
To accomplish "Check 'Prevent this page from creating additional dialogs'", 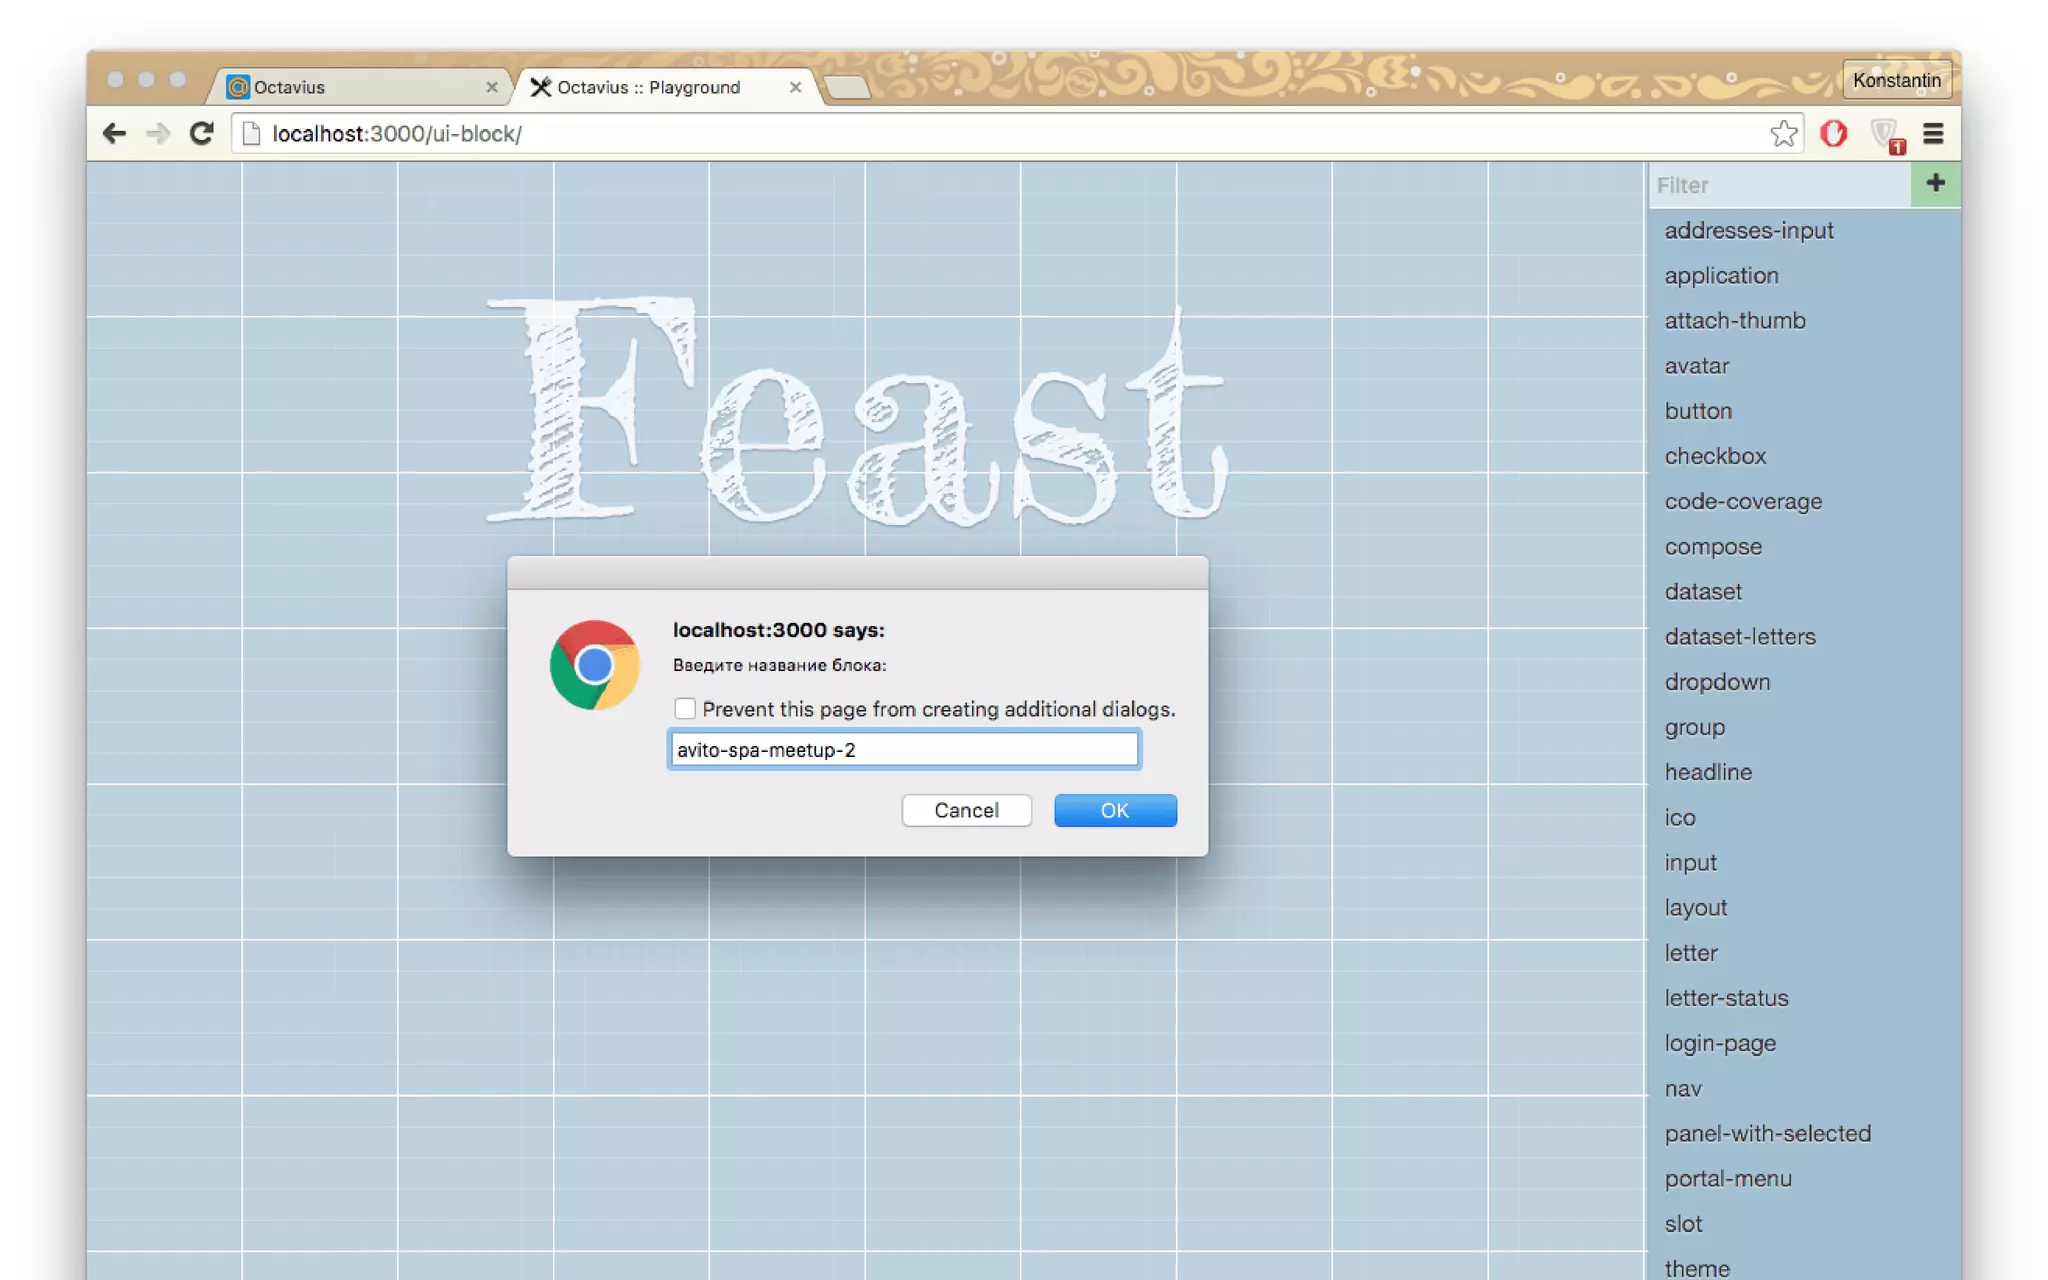I will [x=685, y=709].
